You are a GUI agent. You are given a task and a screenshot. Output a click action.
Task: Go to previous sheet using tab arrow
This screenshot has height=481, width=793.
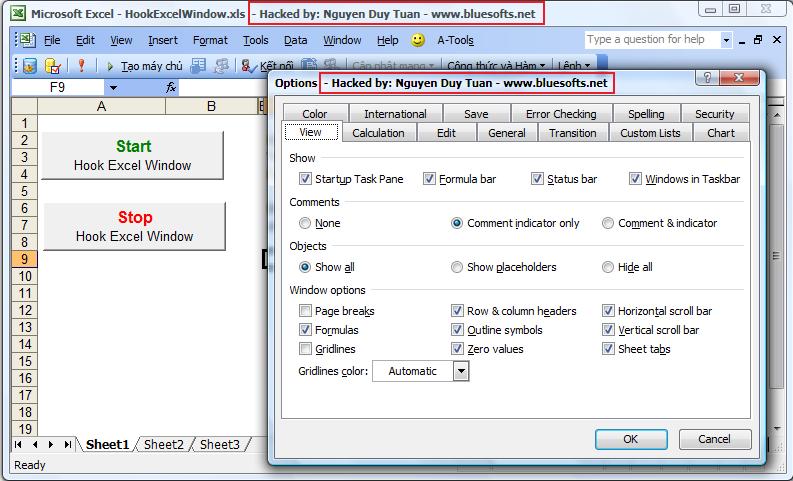[x=35, y=445]
